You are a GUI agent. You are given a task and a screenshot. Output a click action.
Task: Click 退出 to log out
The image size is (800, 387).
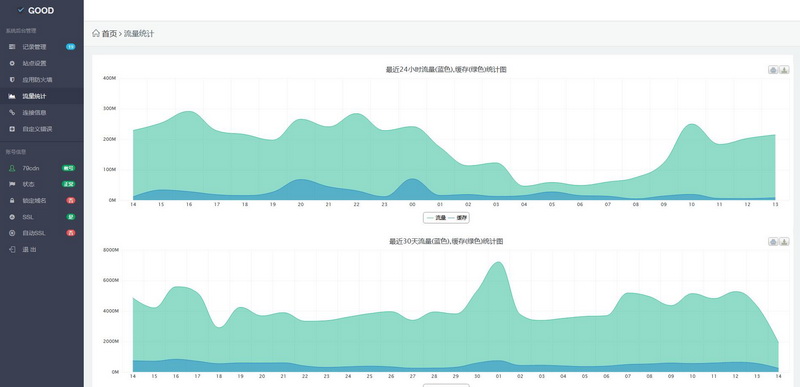point(29,249)
